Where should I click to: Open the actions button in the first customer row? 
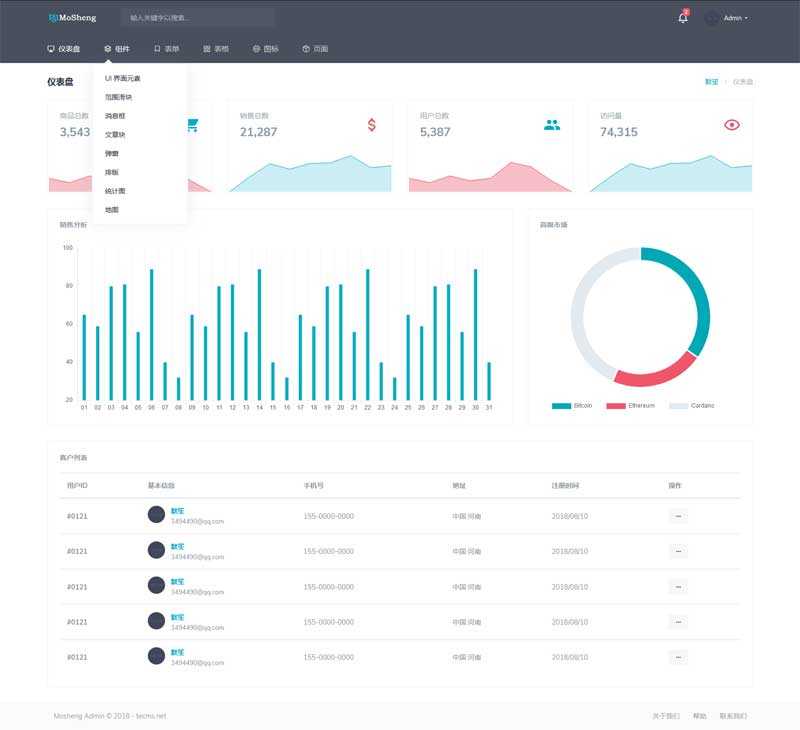coord(678,516)
